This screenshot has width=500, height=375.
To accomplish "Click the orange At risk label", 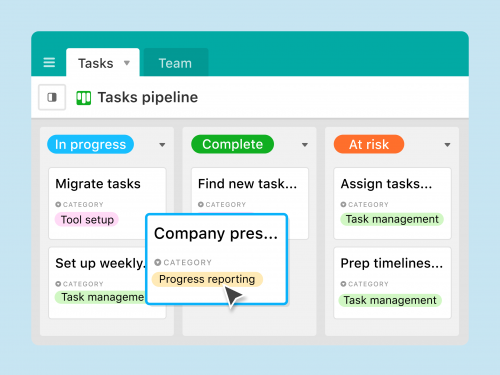I will pyautogui.click(x=369, y=144).
